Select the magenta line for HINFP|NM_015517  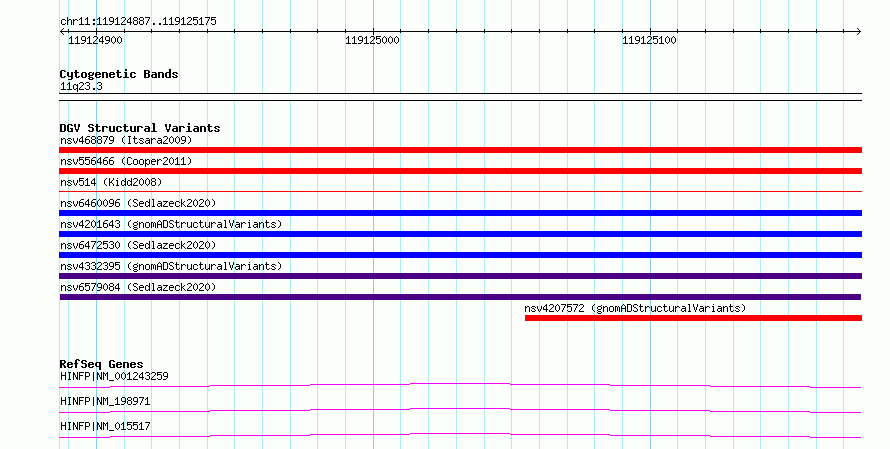460,435
